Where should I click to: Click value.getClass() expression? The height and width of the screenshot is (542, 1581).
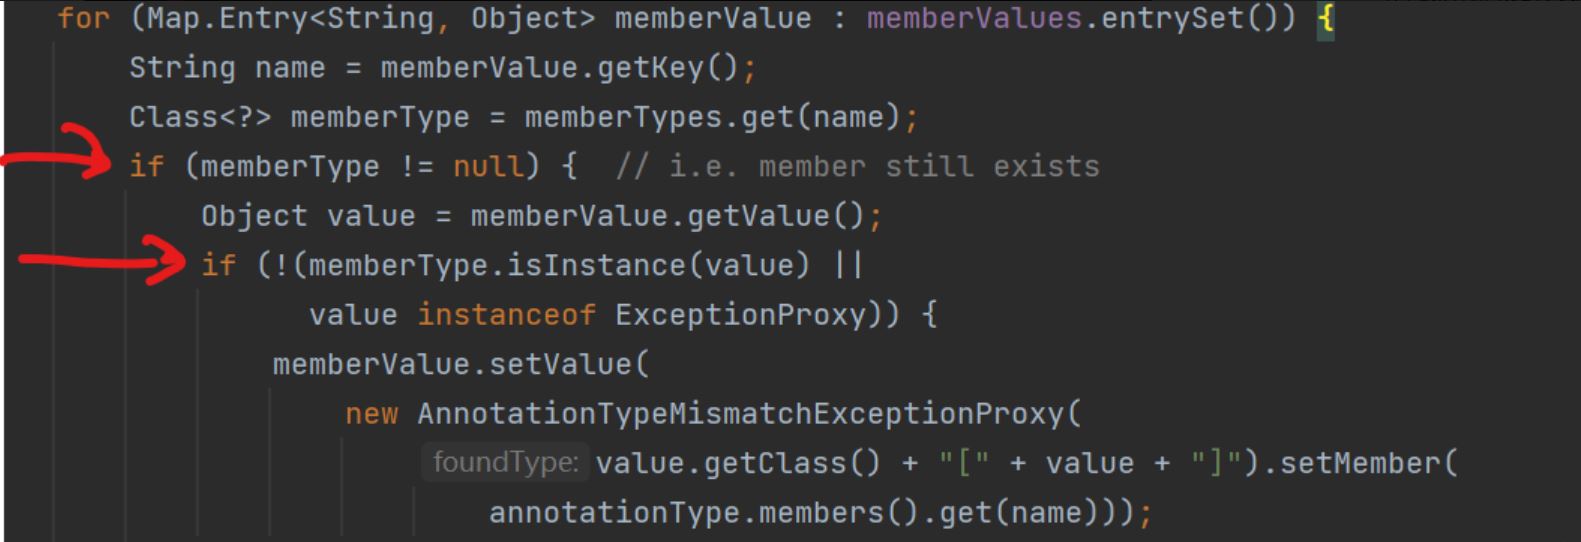(x=738, y=463)
